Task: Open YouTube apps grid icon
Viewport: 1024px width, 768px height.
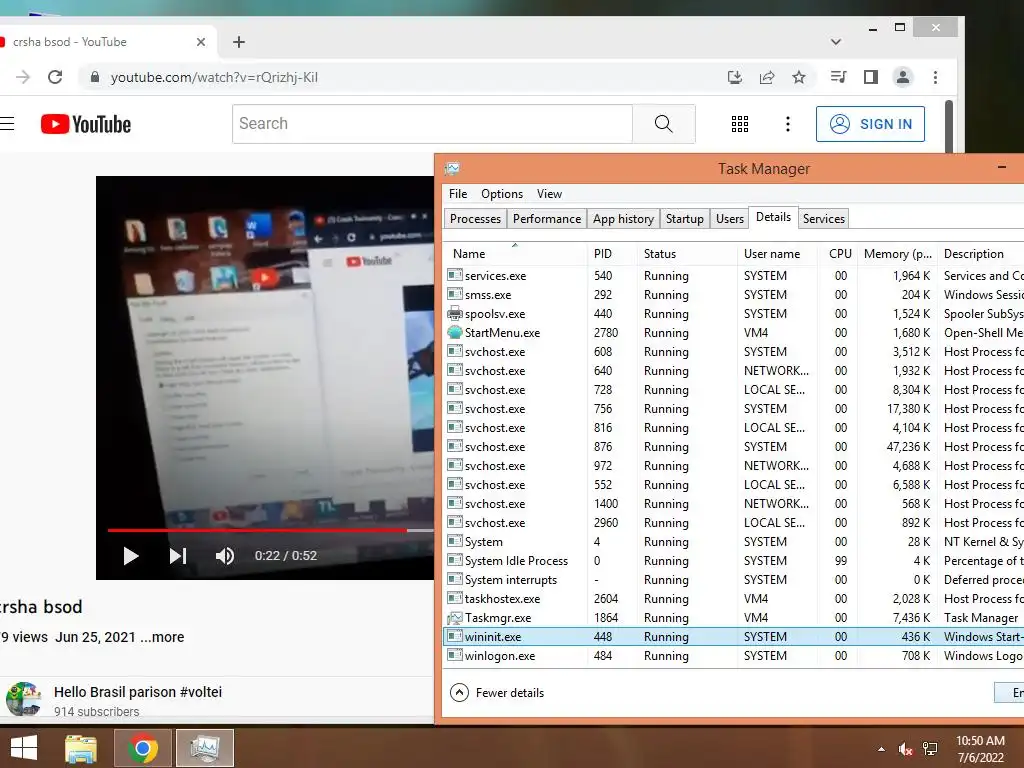Action: 740,124
